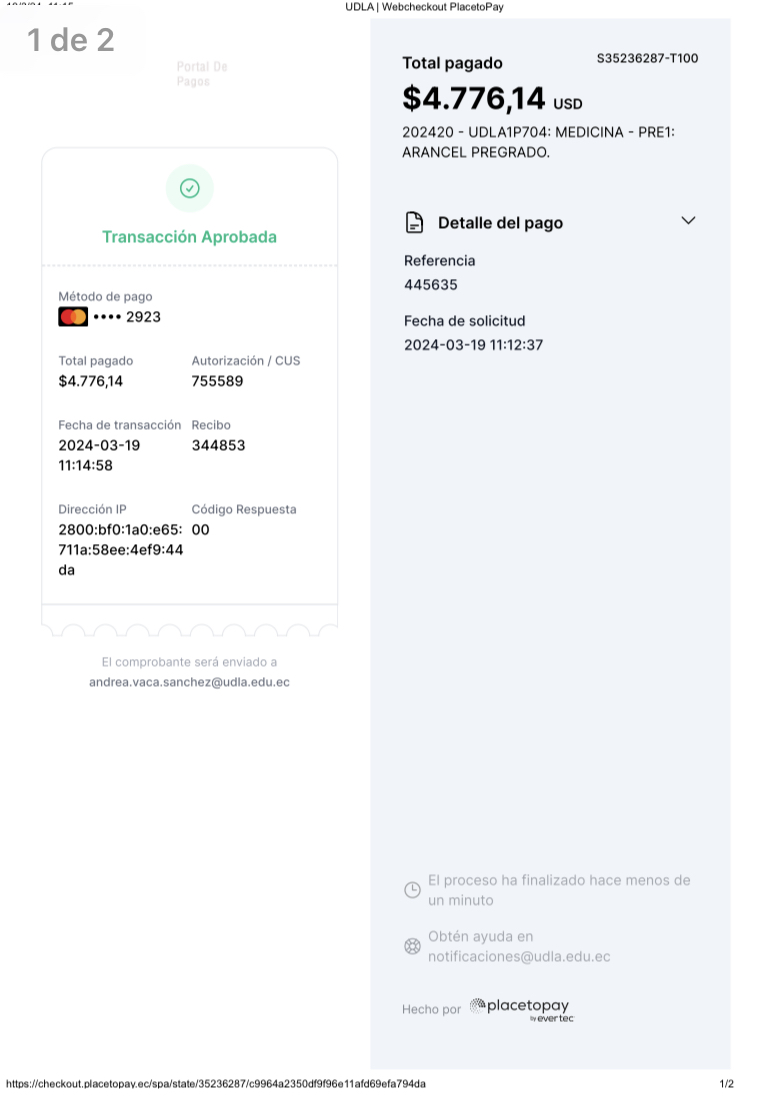The image size is (762, 1097).
Task: Click the checkout.placetopay.ec URL in the footer
Action: pyautogui.click(x=216, y=1084)
